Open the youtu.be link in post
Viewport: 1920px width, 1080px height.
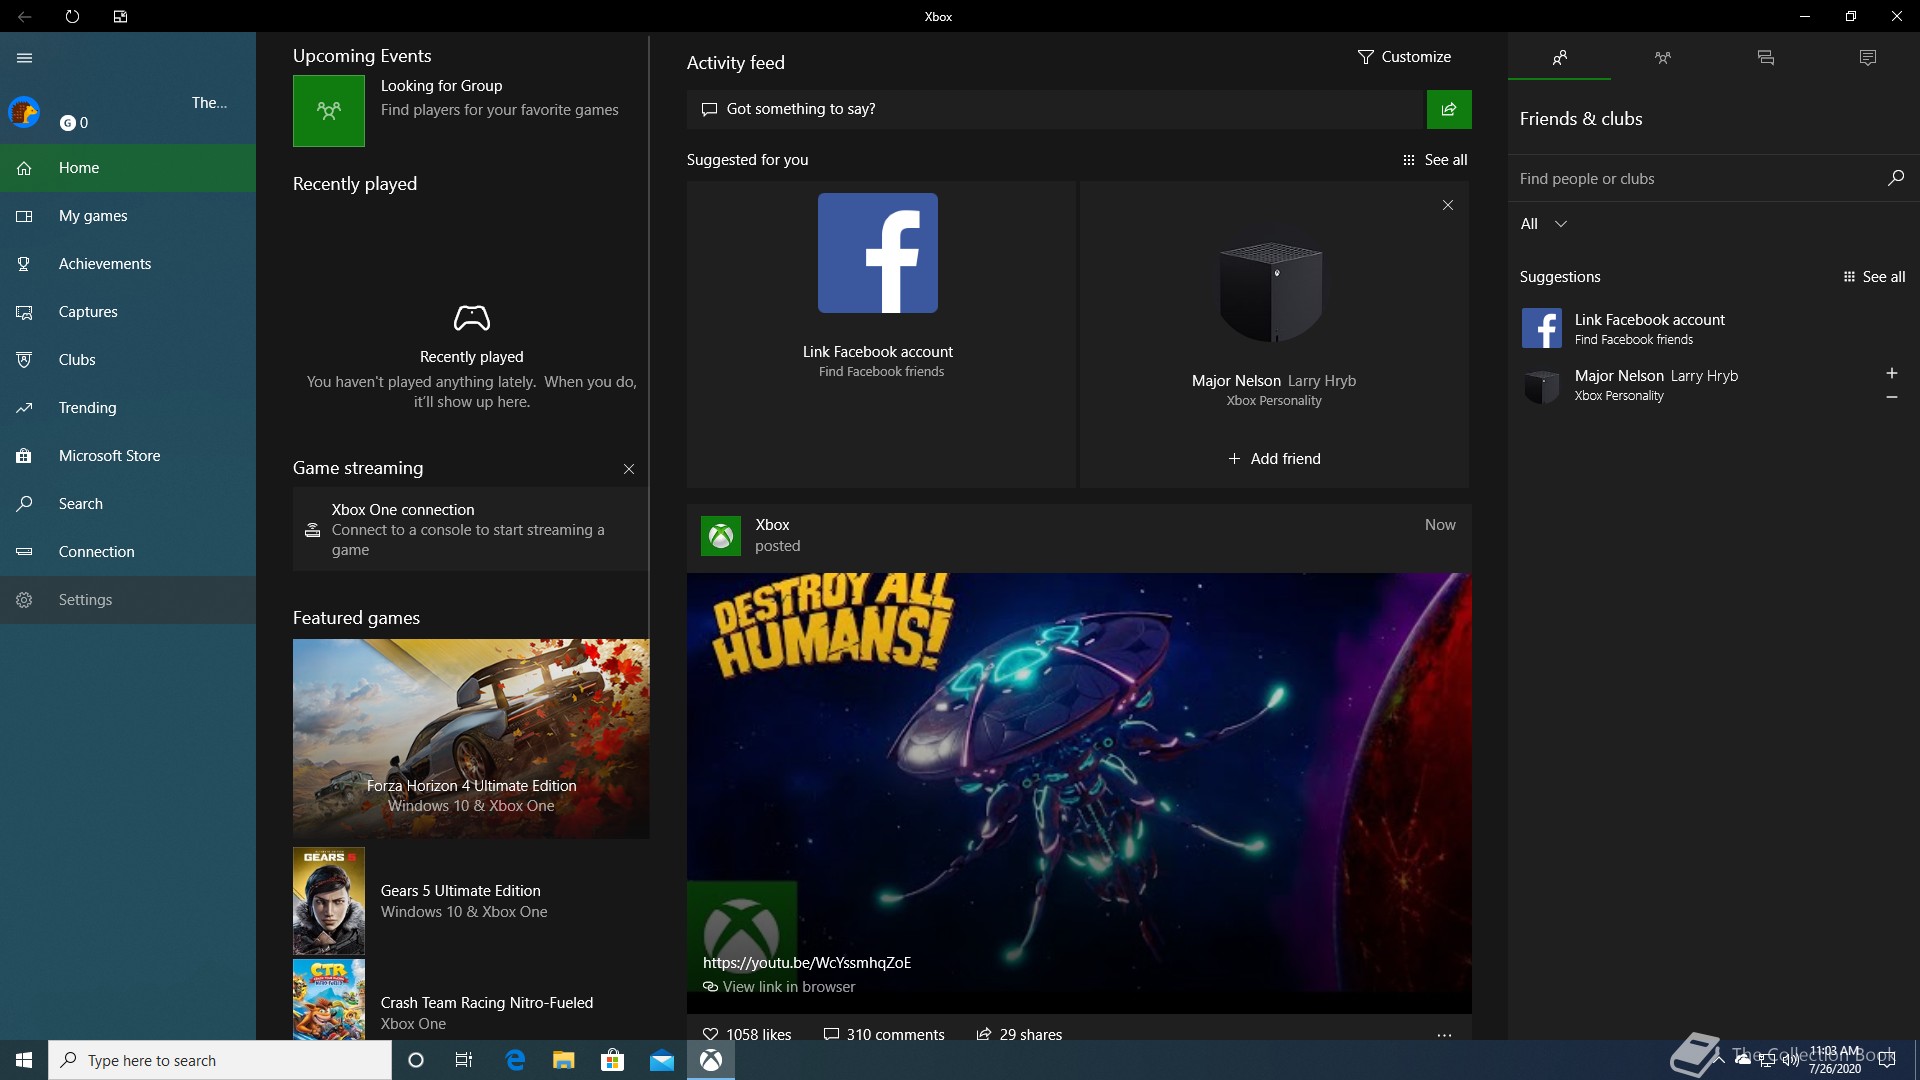click(807, 963)
